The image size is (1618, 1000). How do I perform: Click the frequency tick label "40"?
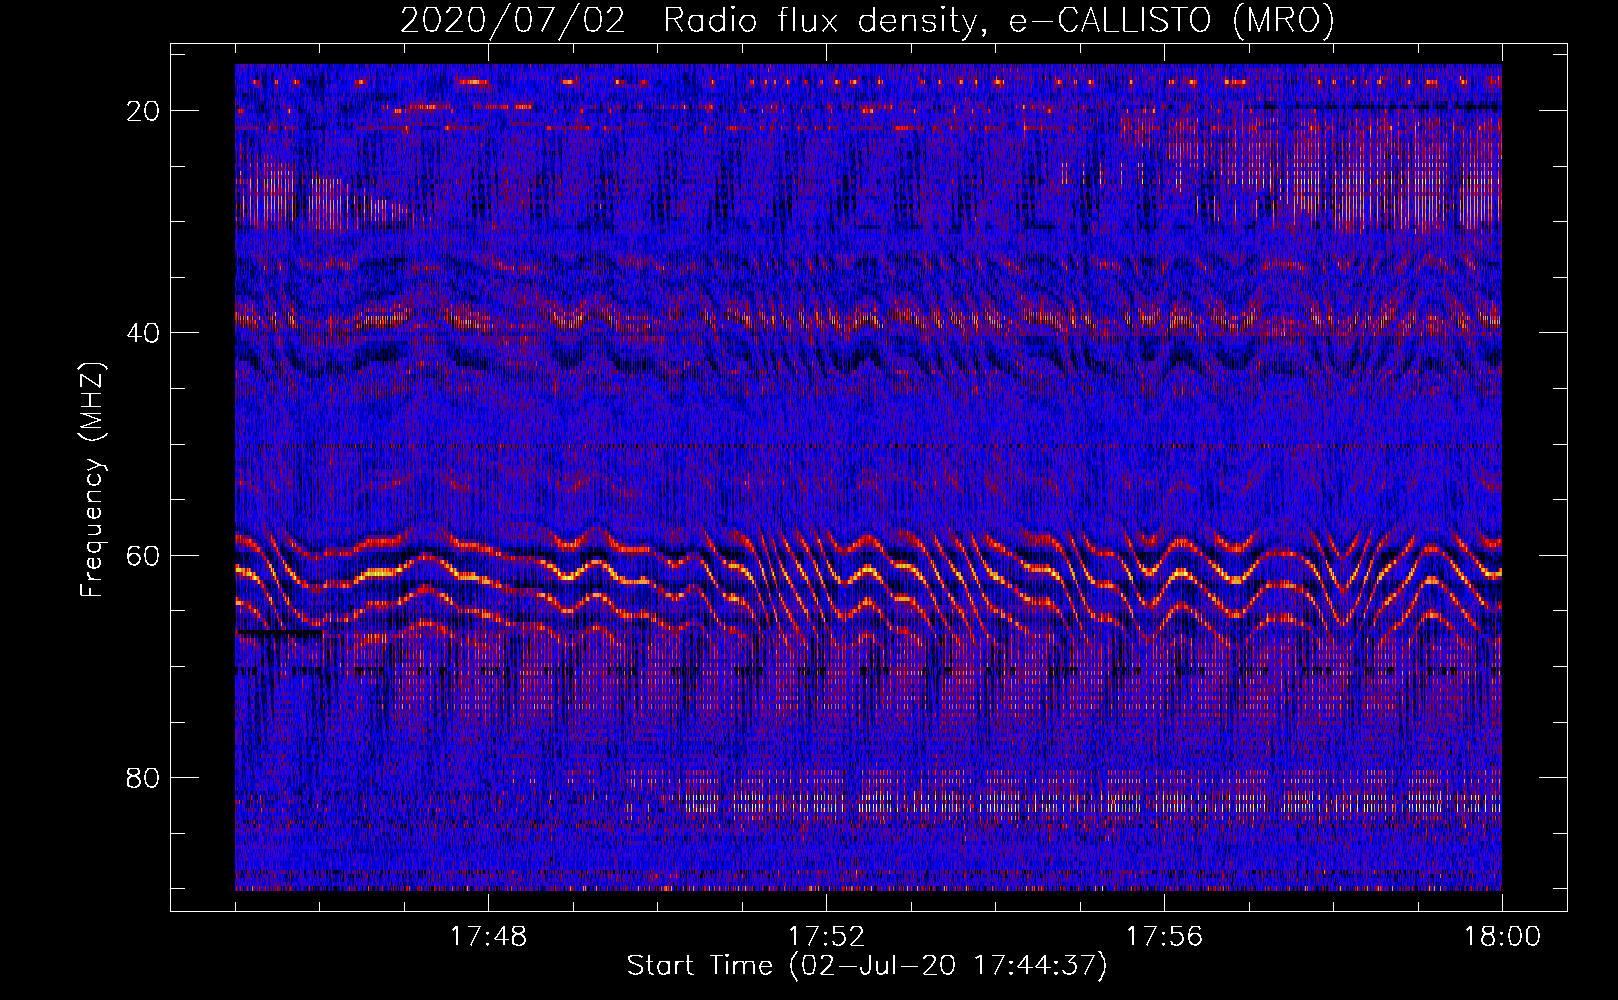(x=143, y=333)
